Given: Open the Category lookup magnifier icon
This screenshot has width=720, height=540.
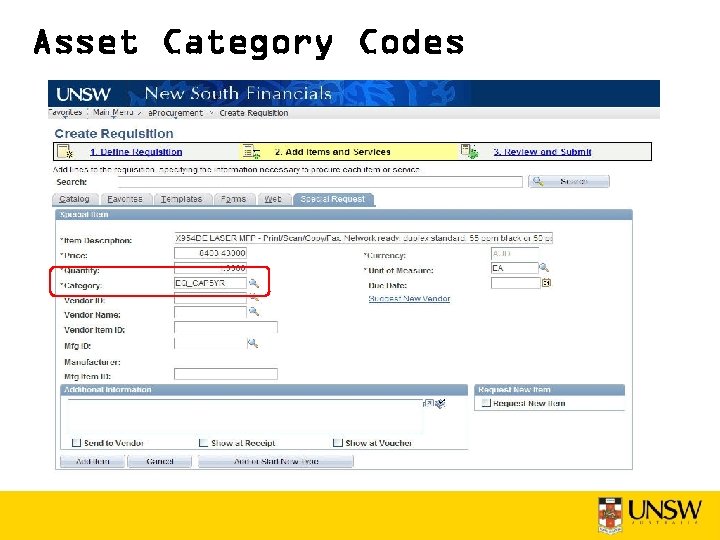Looking at the screenshot, I should coord(253,283).
